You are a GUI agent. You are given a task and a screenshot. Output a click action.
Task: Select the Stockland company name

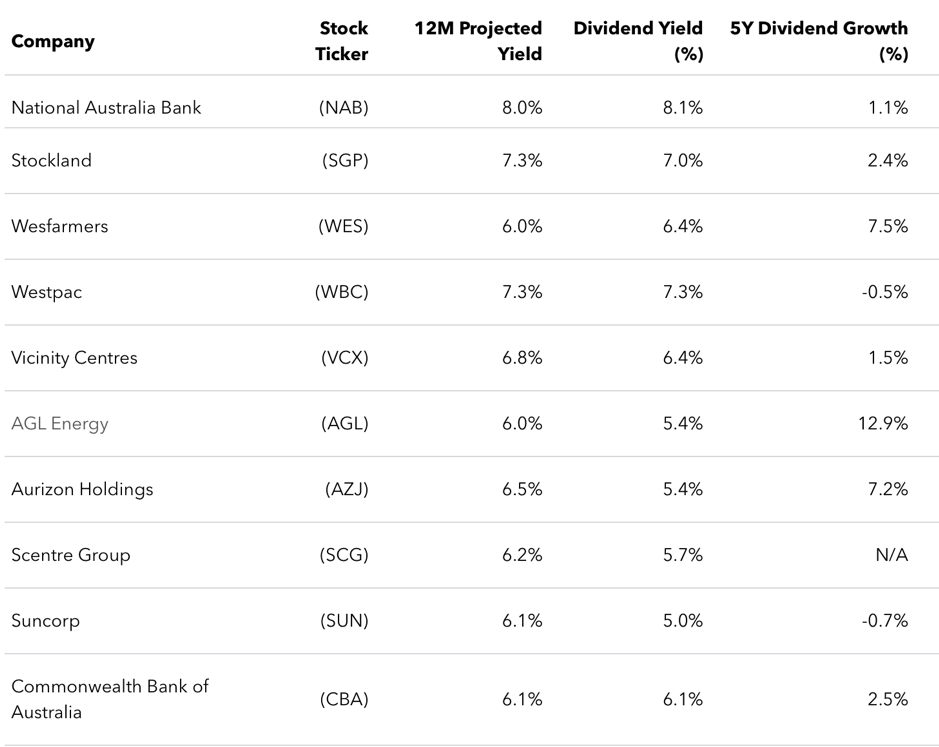(51, 161)
